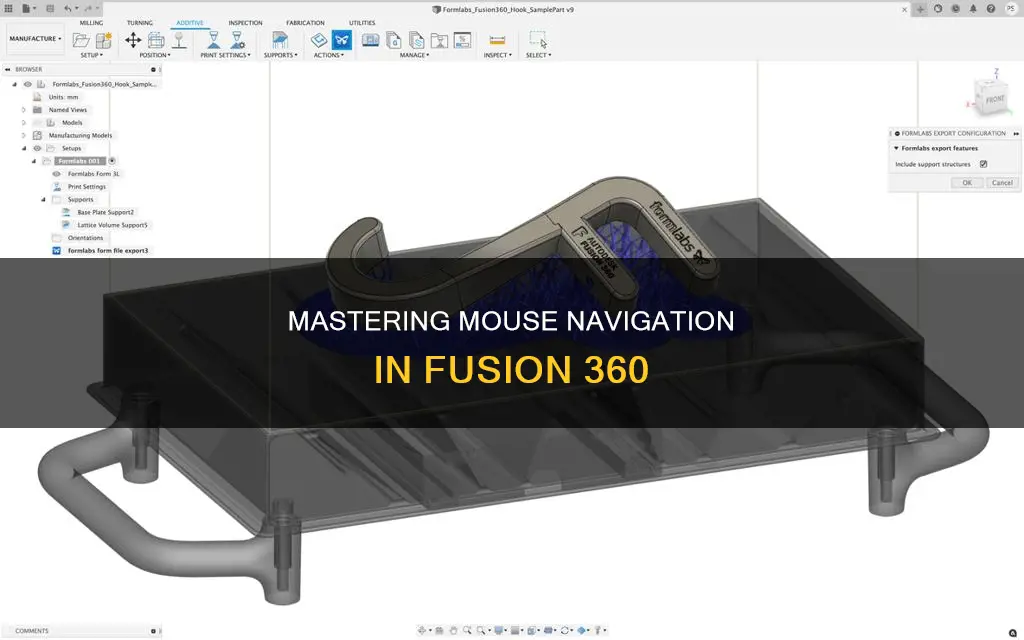Click the Select window-selection icon
The height and width of the screenshot is (640, 1024).
coord(538,40)
